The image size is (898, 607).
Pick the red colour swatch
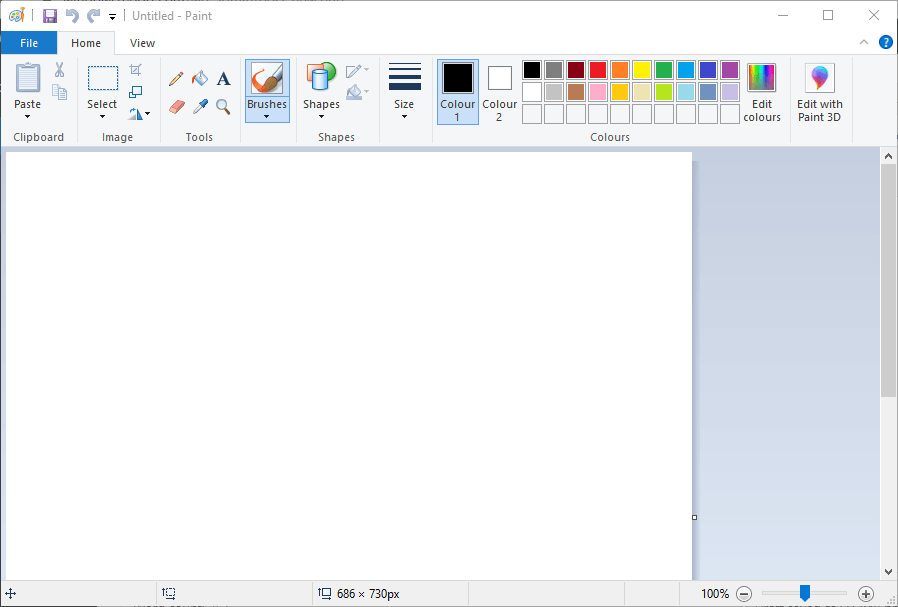(x=598, y=70)
